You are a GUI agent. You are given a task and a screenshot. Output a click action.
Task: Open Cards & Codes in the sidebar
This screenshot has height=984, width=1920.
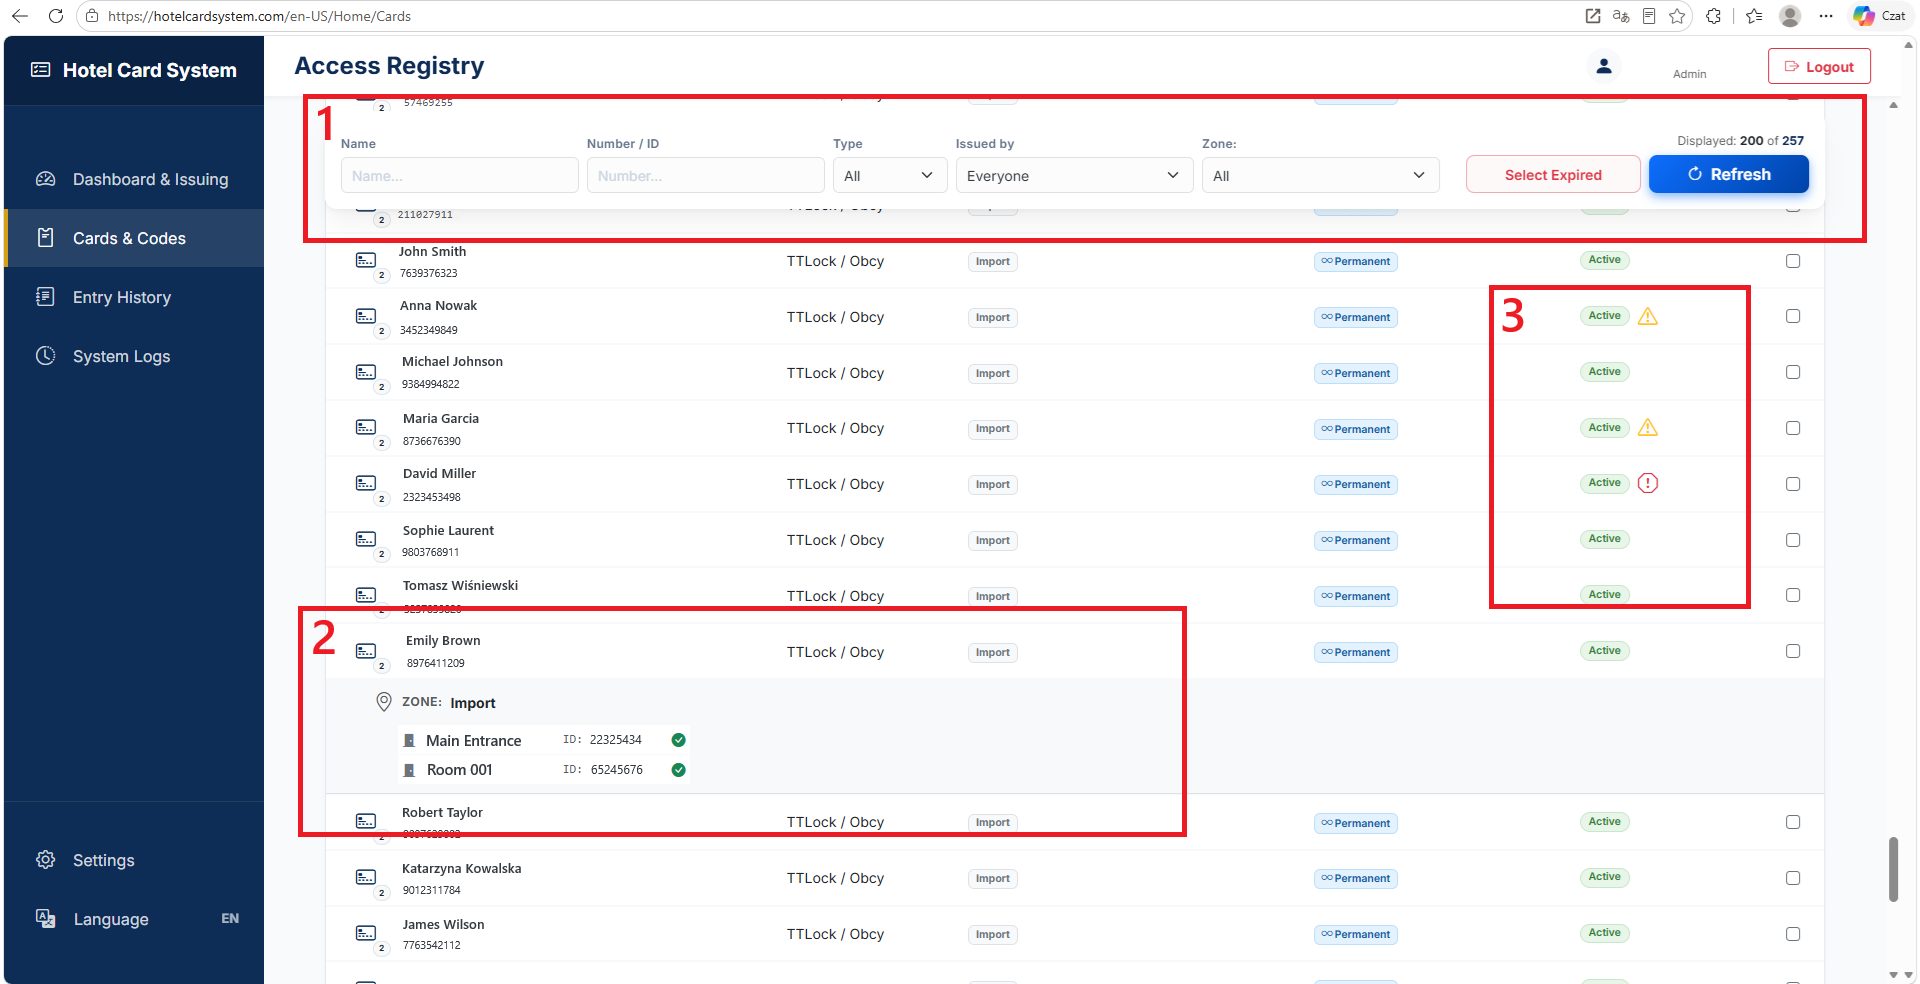pyautogui.click(x=134, y=238)
